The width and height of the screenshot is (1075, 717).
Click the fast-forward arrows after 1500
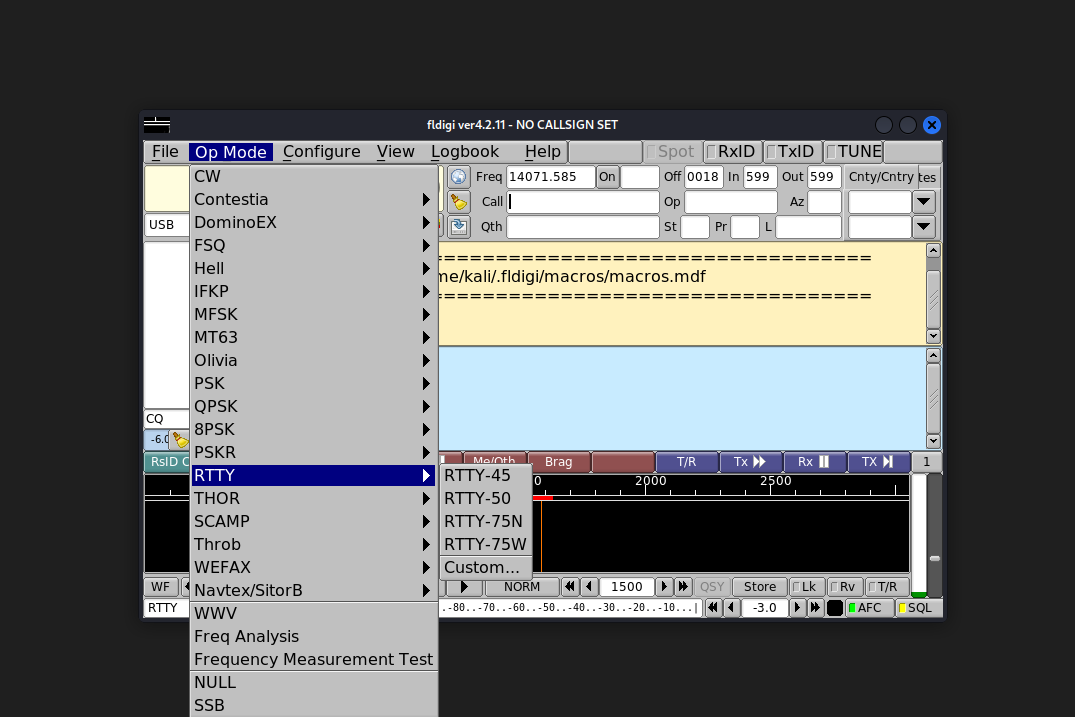(x=683, y=587)
